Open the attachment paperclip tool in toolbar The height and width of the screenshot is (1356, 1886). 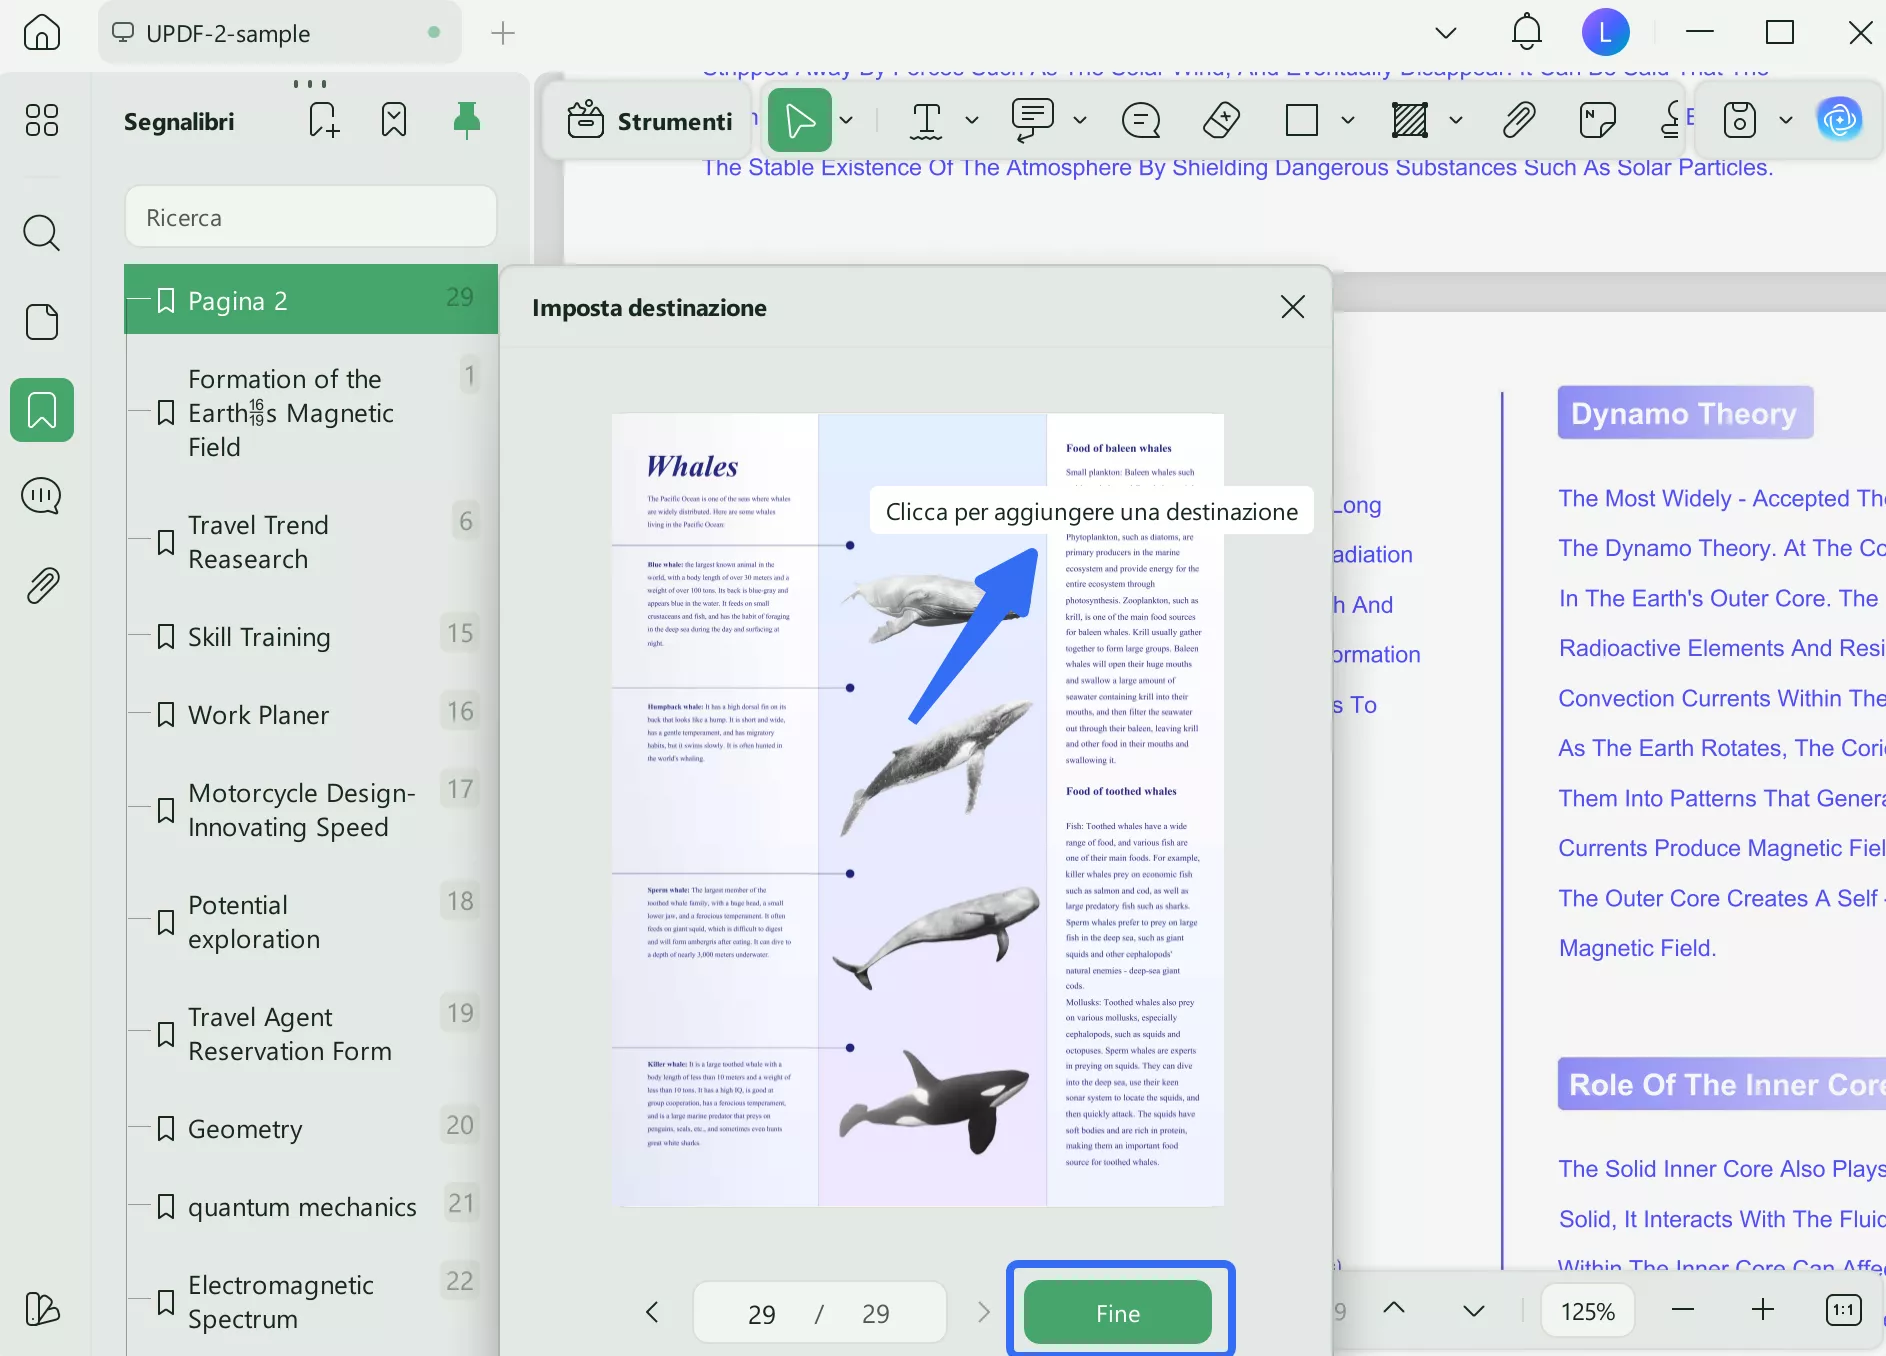pos(1518,121)
